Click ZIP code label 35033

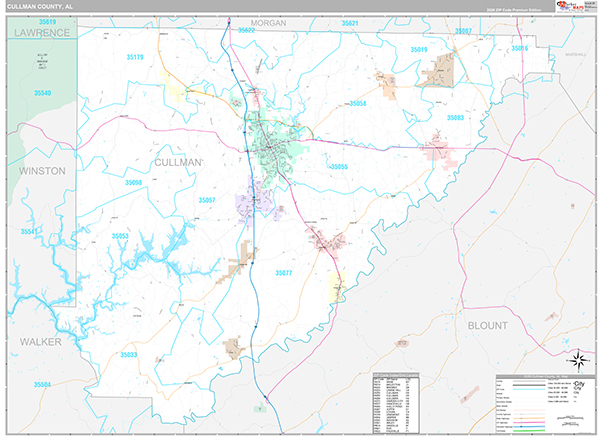pyautogui.click(x=129, y=355)
